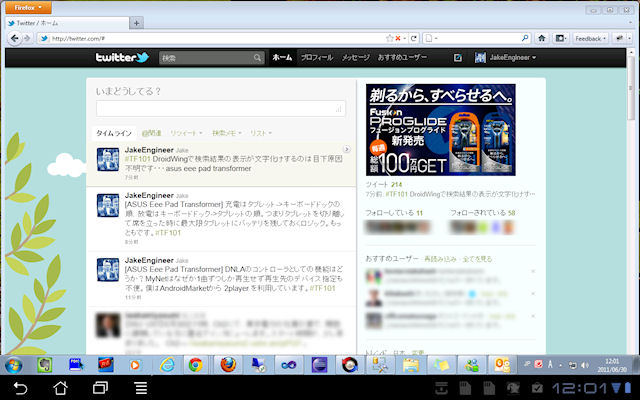
Task: Open a new browser tab
Action: [136, 23]
